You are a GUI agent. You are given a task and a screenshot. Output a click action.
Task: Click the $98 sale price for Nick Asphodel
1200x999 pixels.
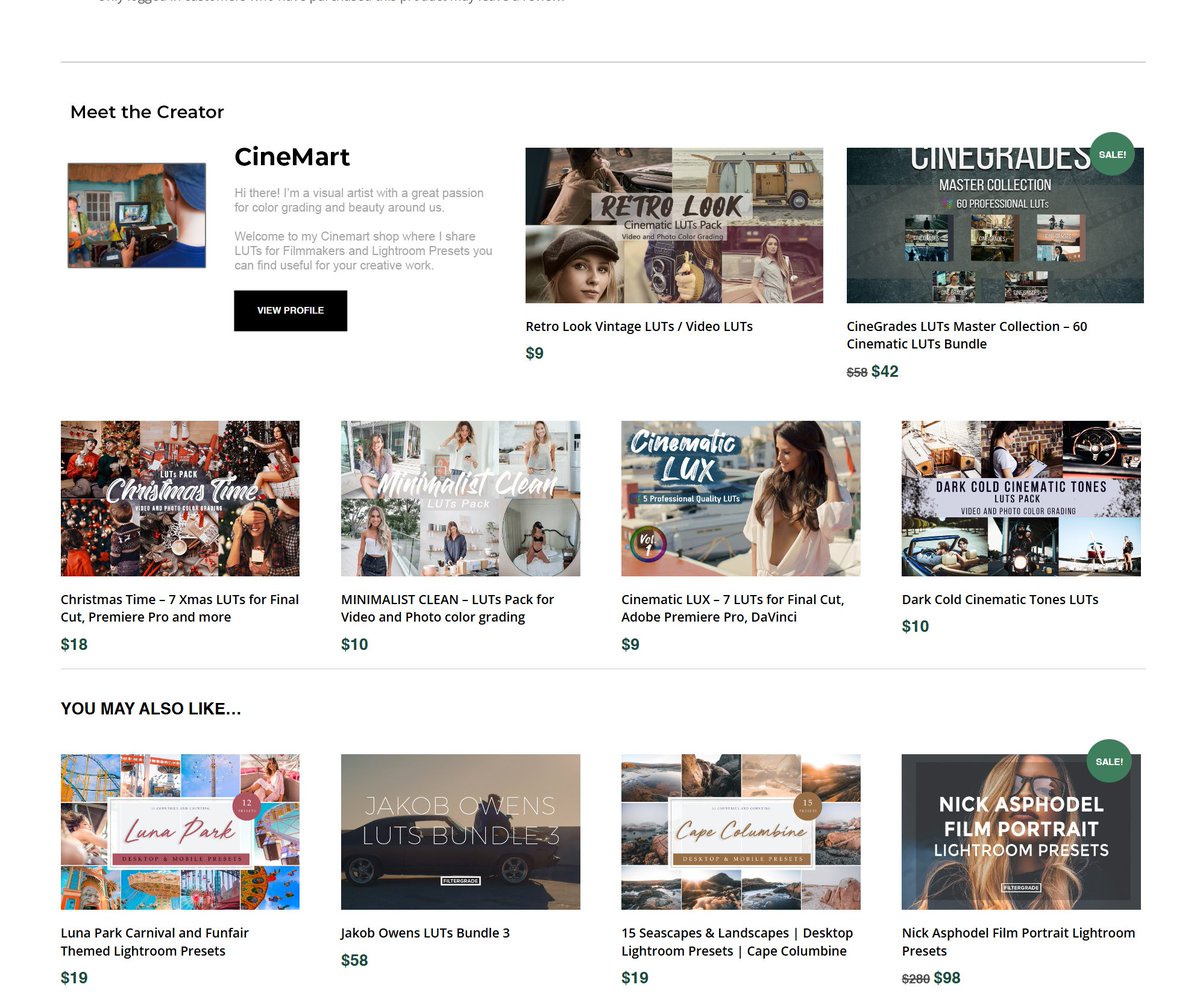[x=947, y=978]
